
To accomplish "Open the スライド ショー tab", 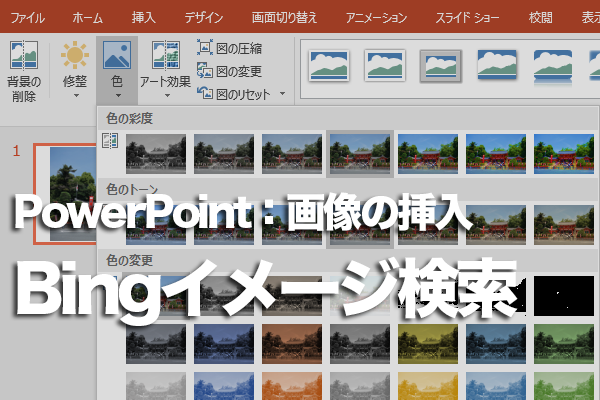I will coord(467,18).
